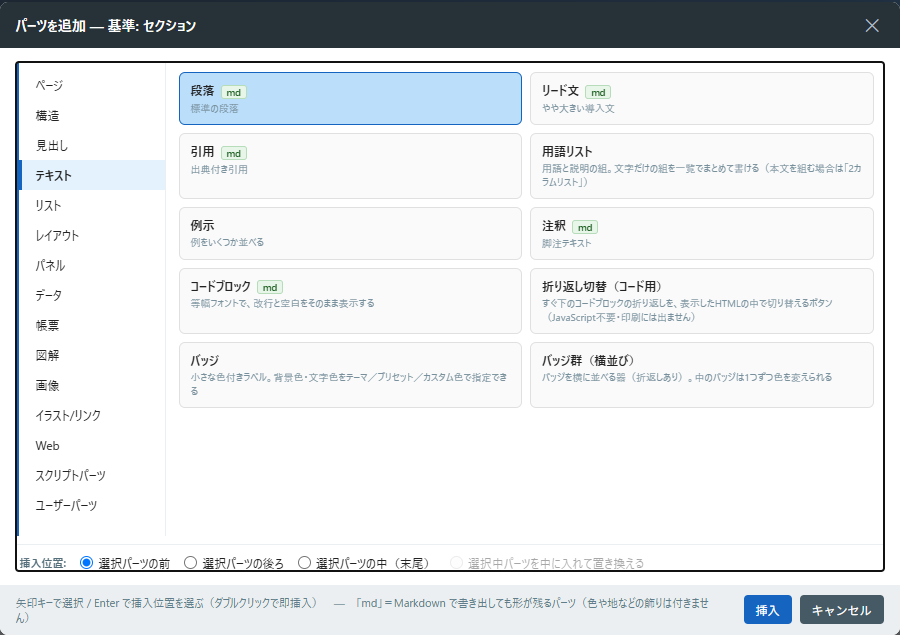This screenshot has height=635, width=900.
Task: Click the 脚注テキスト description
Action: pos(567,243)
